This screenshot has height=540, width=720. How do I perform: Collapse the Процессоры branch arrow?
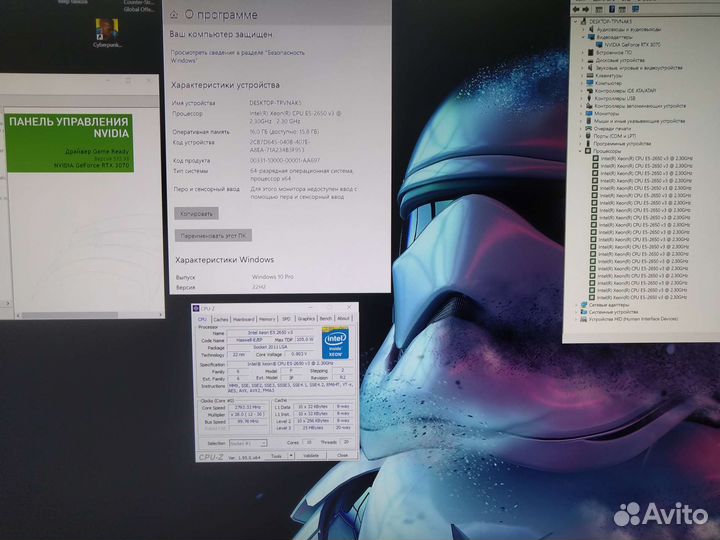(x=580, y=151)
